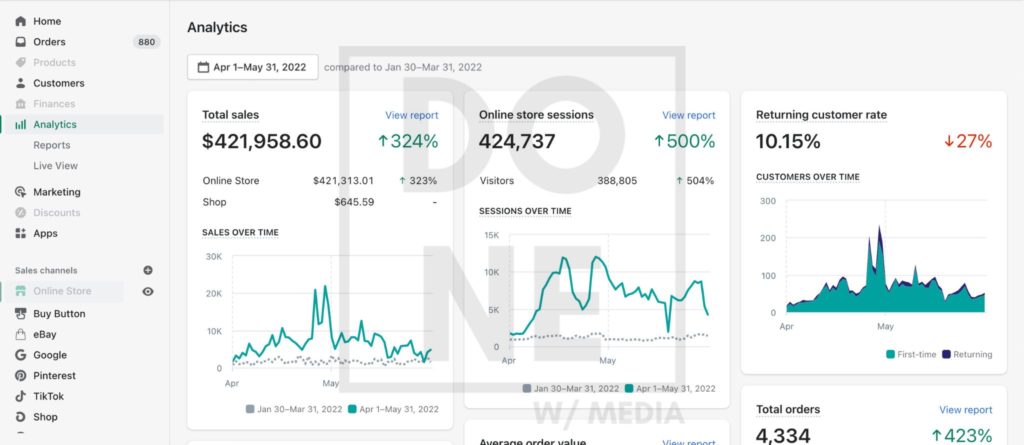
Task: Open Finances menu item
Action: (54, 104)
